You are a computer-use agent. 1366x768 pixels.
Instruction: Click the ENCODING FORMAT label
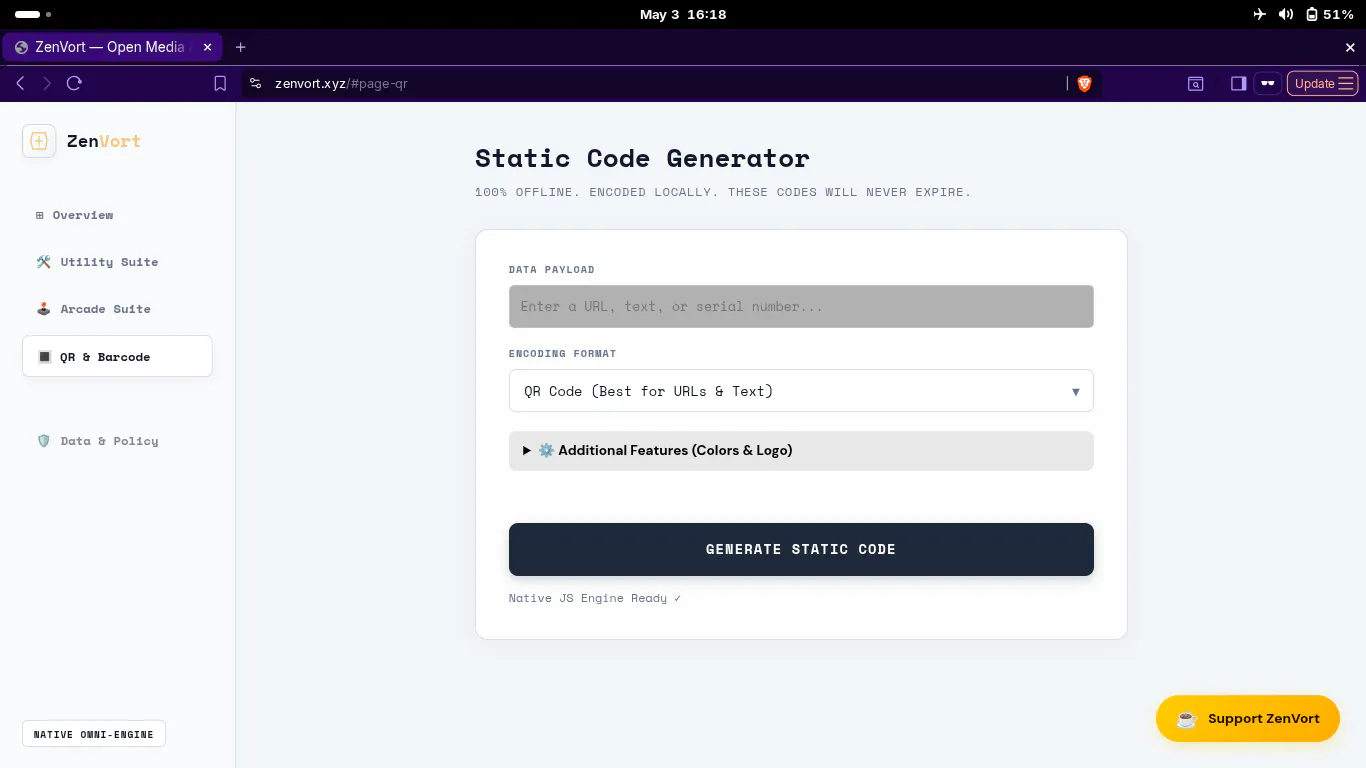(x=562, y=354)
